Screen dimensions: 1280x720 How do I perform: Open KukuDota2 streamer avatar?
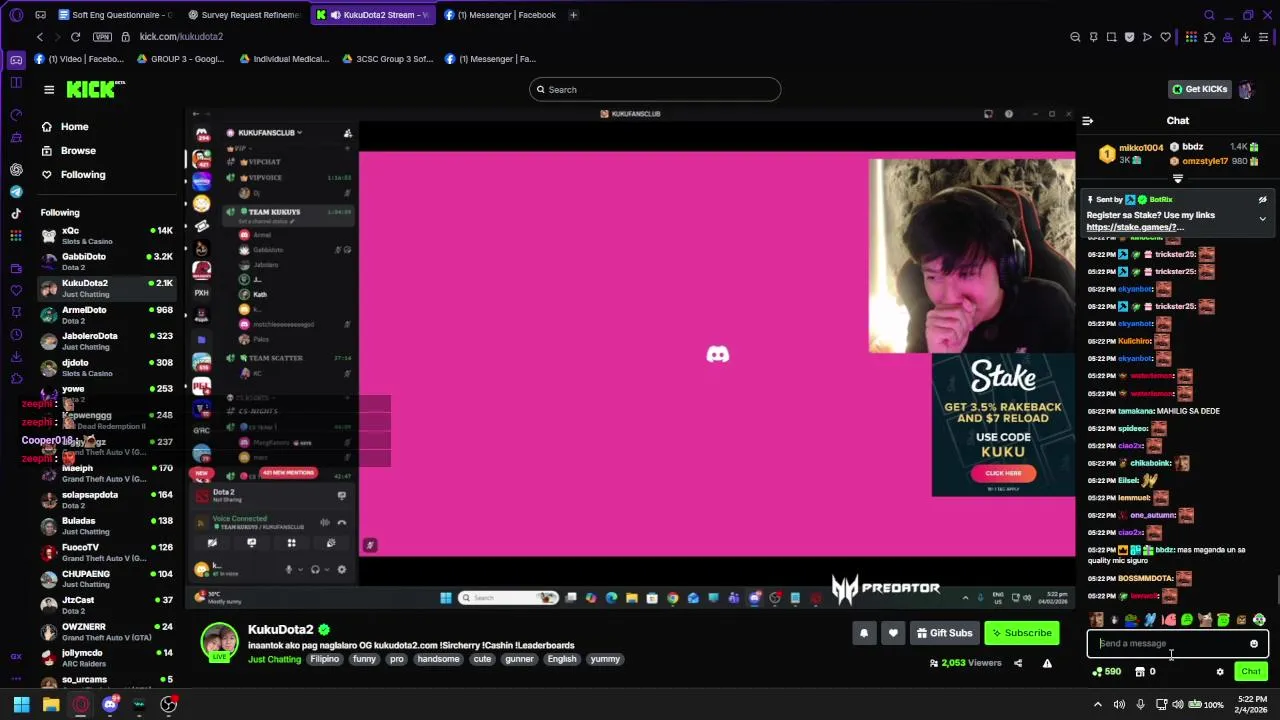pos(219,644)
